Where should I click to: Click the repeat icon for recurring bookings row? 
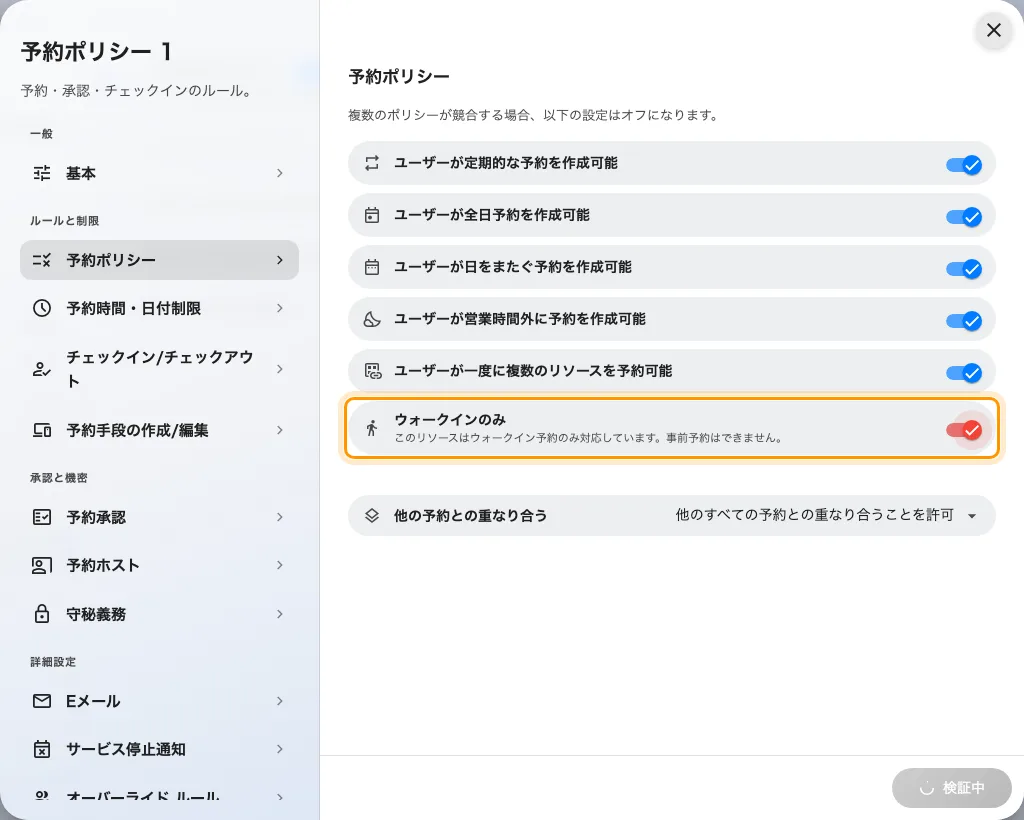pyautogui.click(x=372, y=163)
